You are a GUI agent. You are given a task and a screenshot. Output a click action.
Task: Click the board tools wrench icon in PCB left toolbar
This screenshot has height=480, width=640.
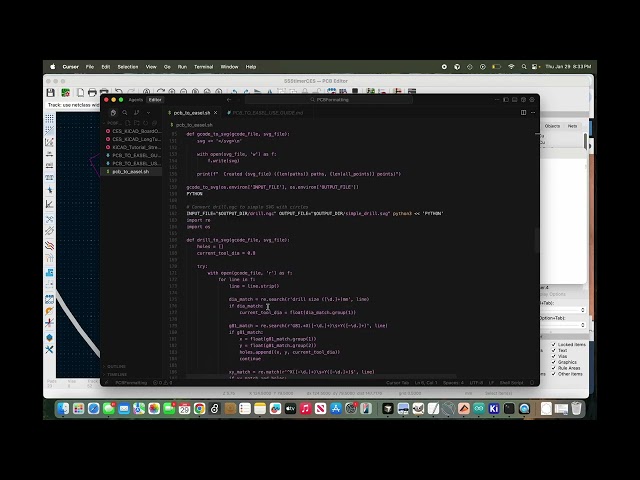tap(49, 349)
